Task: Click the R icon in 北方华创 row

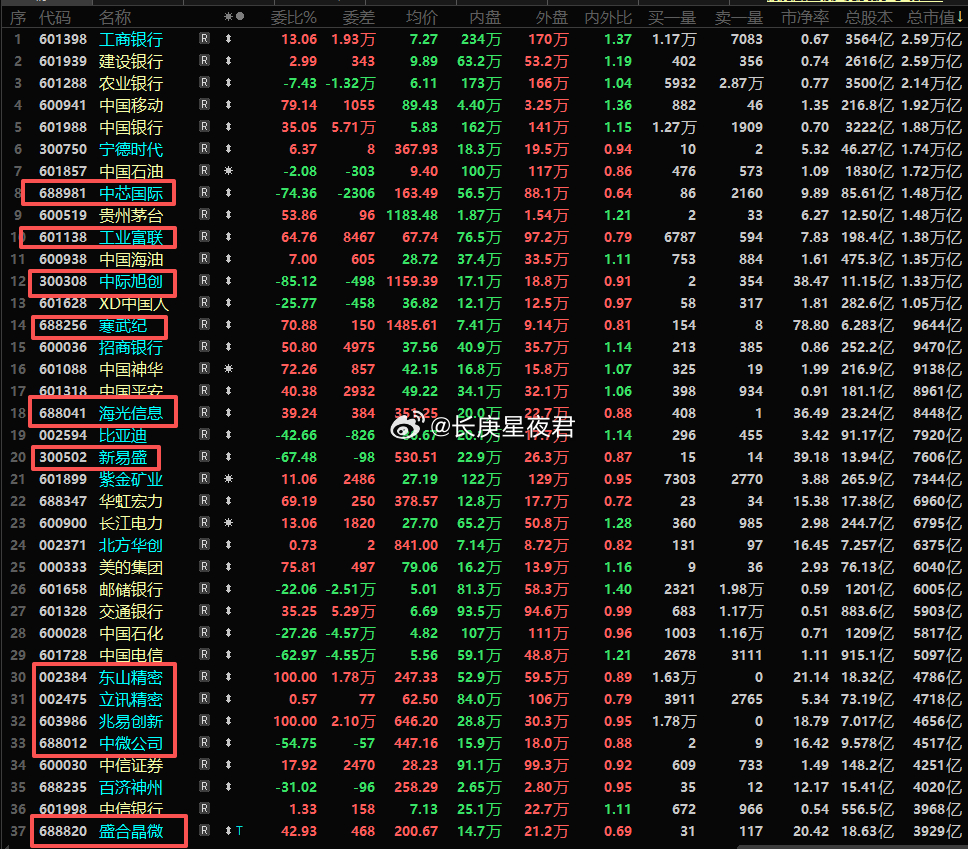Action: pos(204,545)
